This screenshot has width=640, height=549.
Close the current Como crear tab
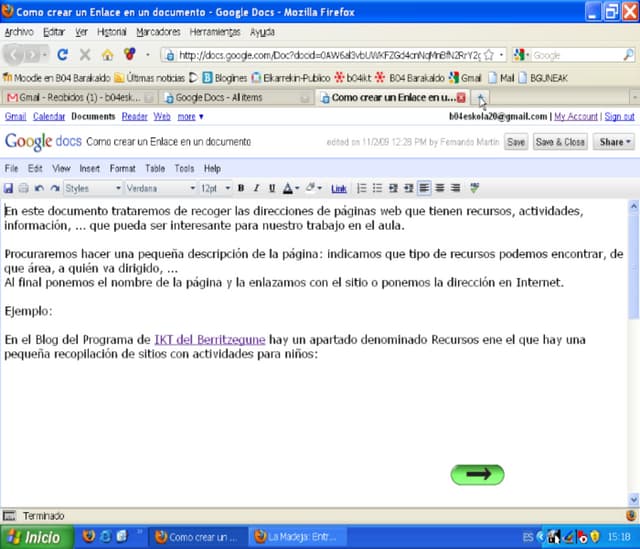pos(461,98)
